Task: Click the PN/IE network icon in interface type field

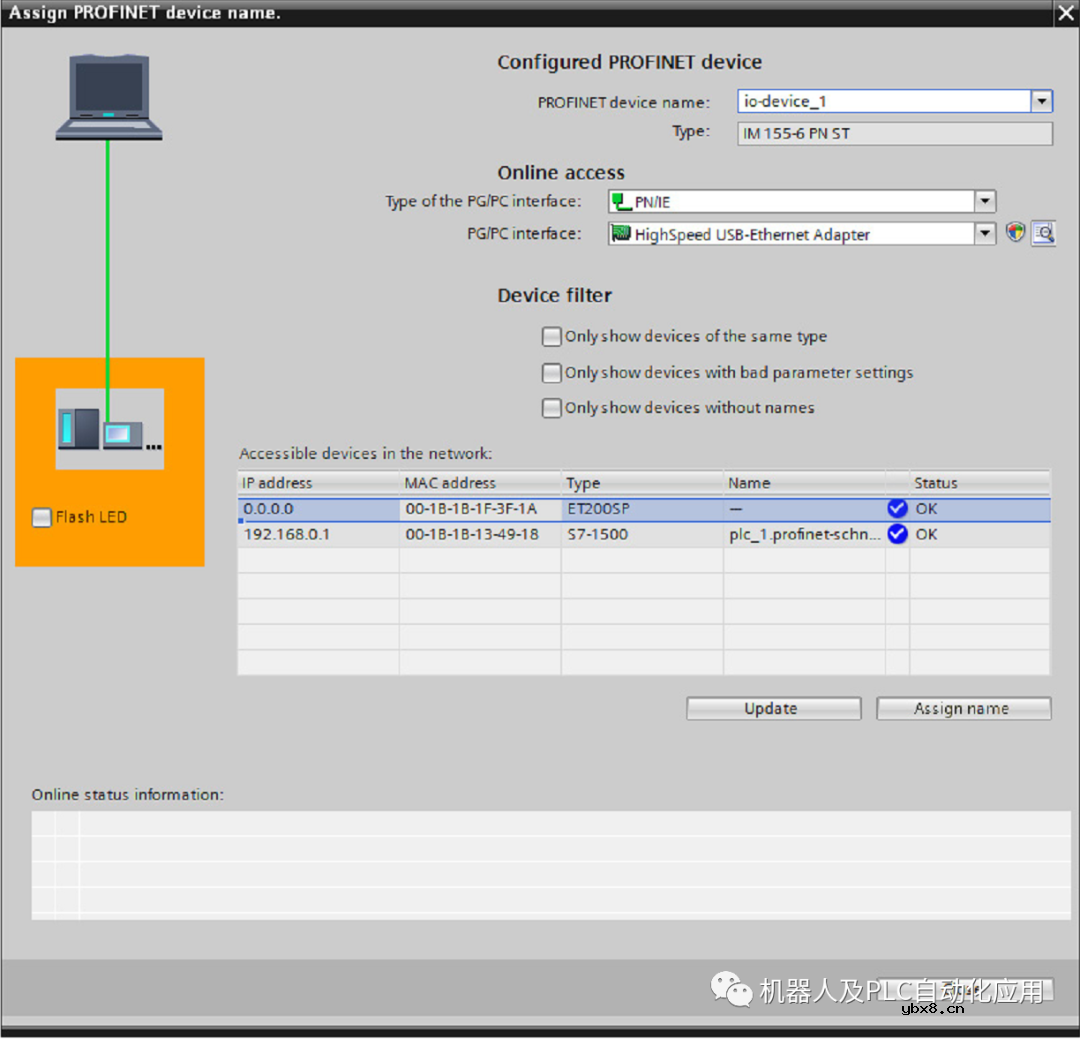Action: [622, 202]
